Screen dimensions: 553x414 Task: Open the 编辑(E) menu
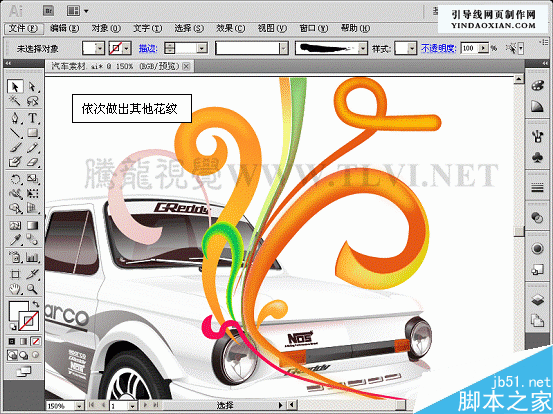(x=64, y=28)
